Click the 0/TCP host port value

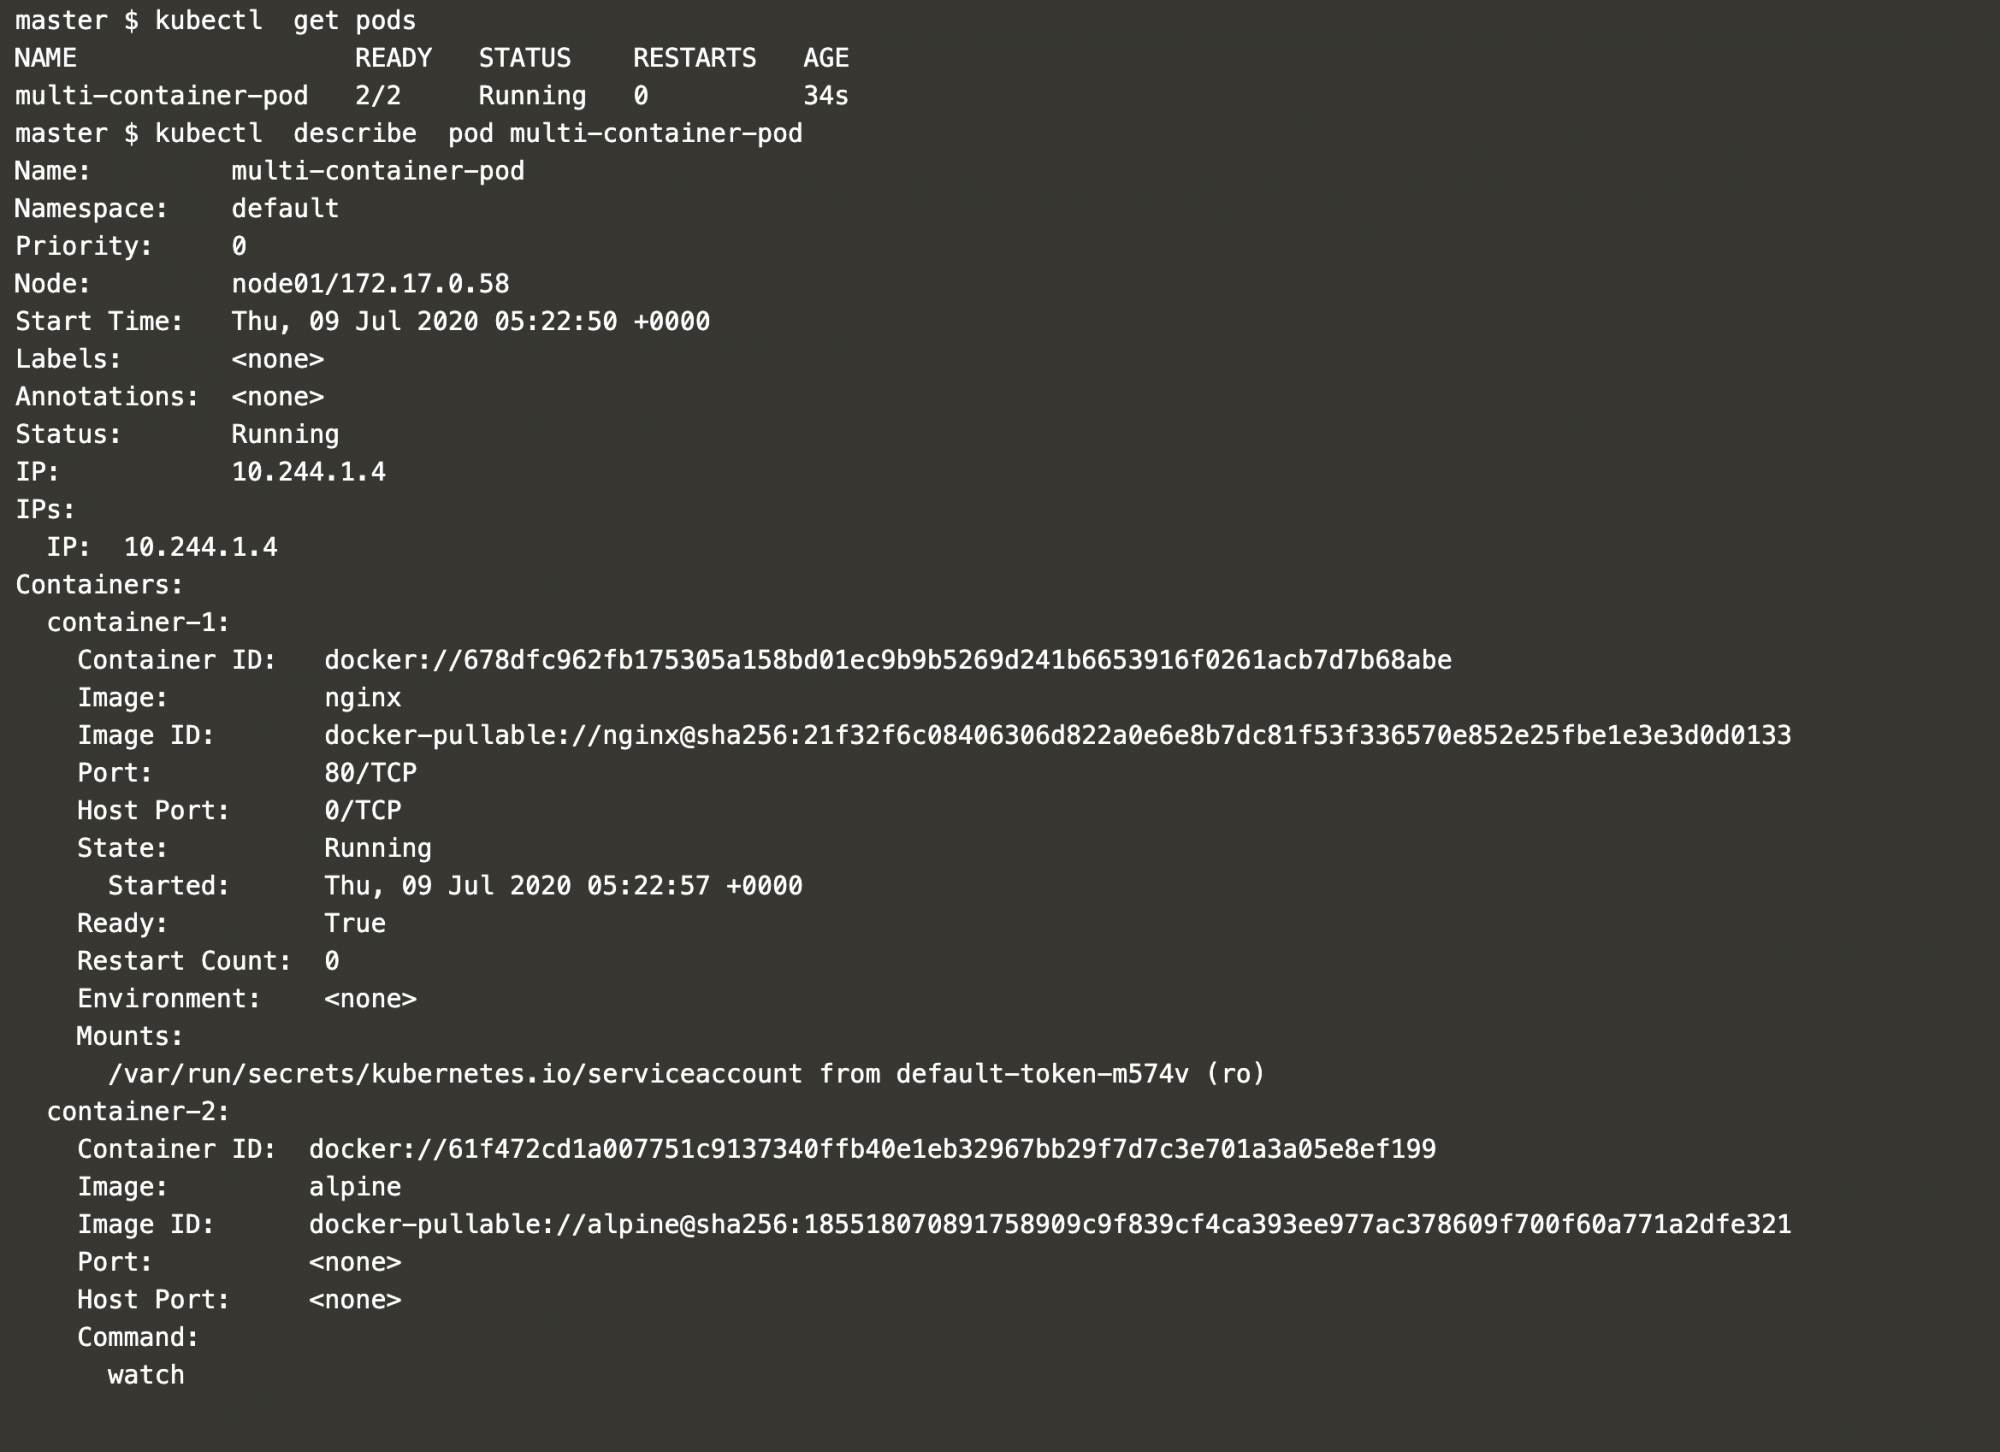click(x=362, y=811)
